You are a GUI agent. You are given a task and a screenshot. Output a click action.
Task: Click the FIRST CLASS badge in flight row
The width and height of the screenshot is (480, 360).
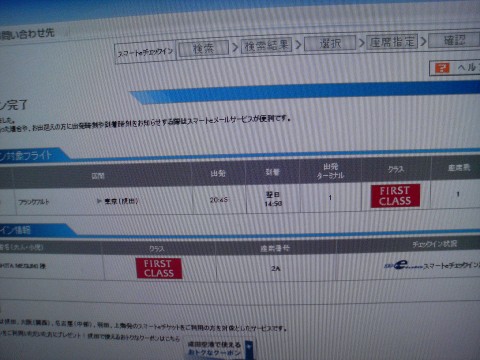tap(395, 196)
